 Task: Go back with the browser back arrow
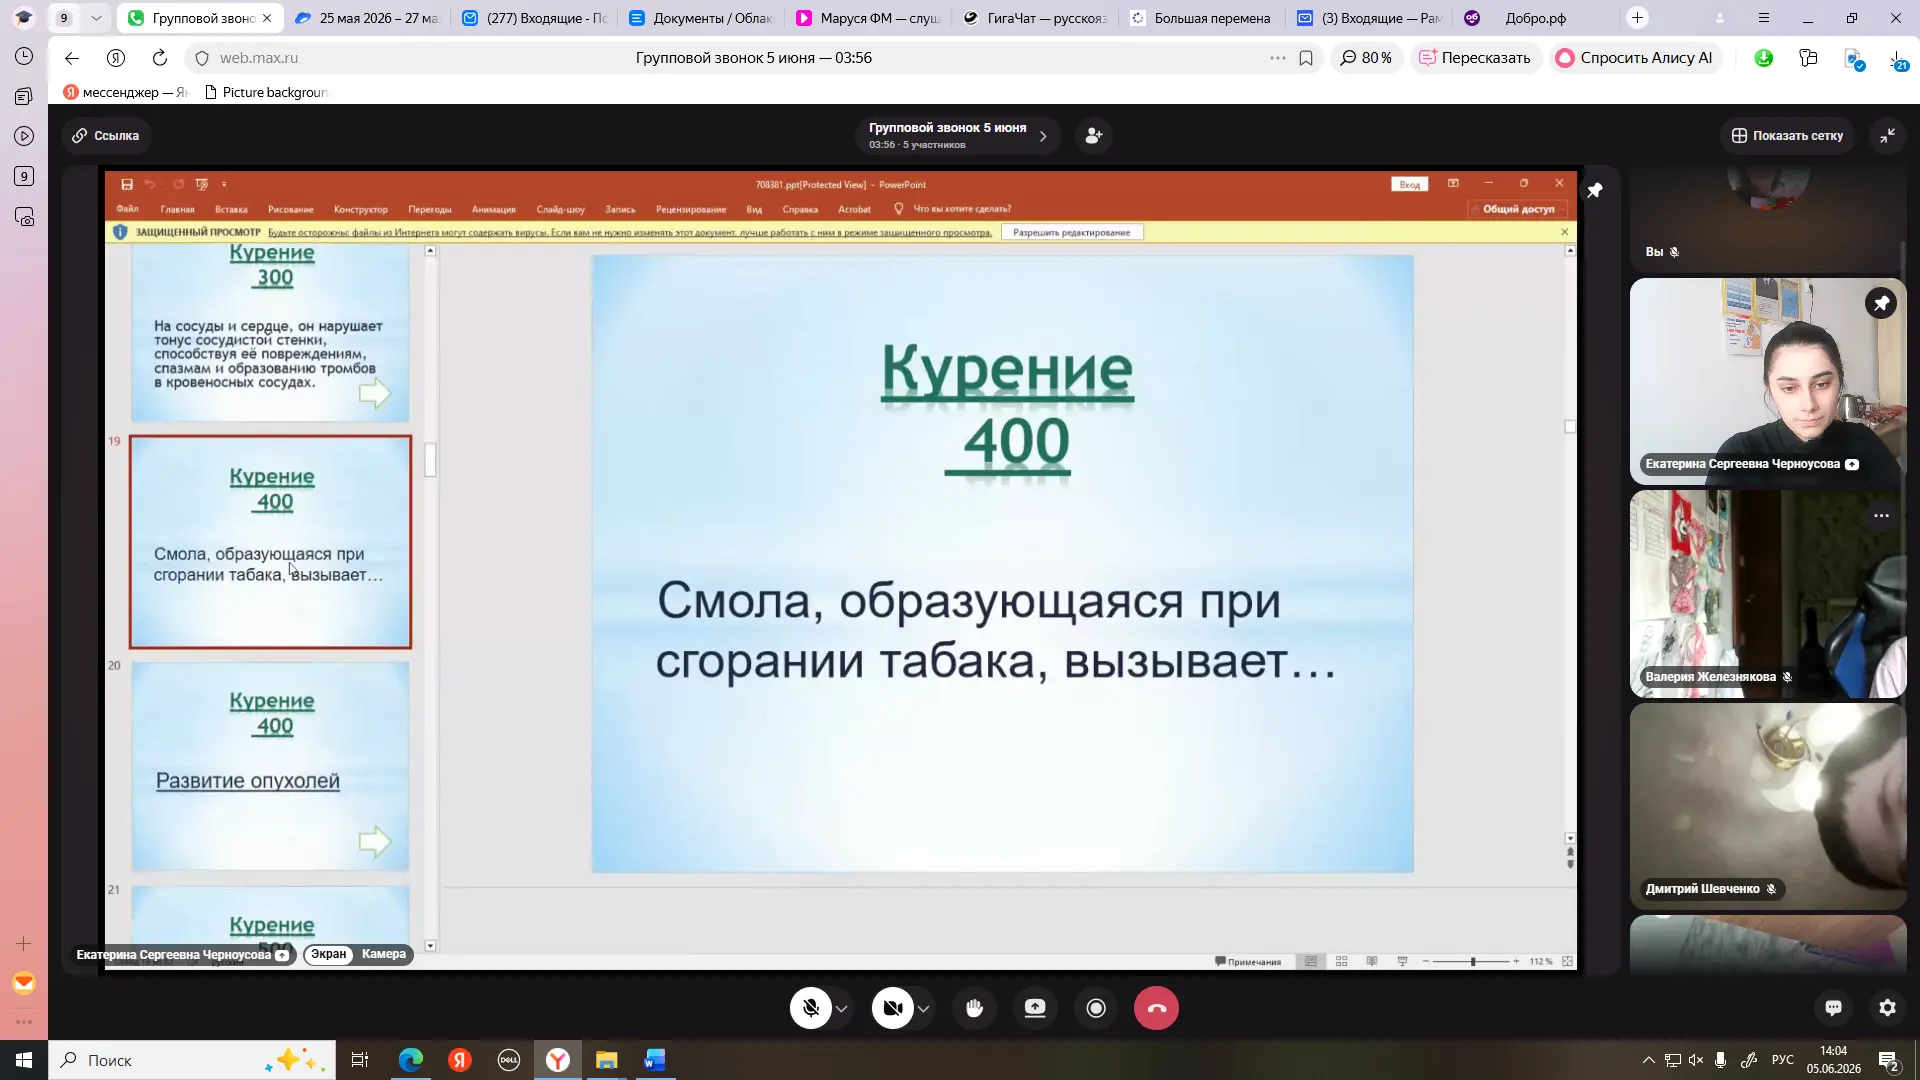(72, 58)
